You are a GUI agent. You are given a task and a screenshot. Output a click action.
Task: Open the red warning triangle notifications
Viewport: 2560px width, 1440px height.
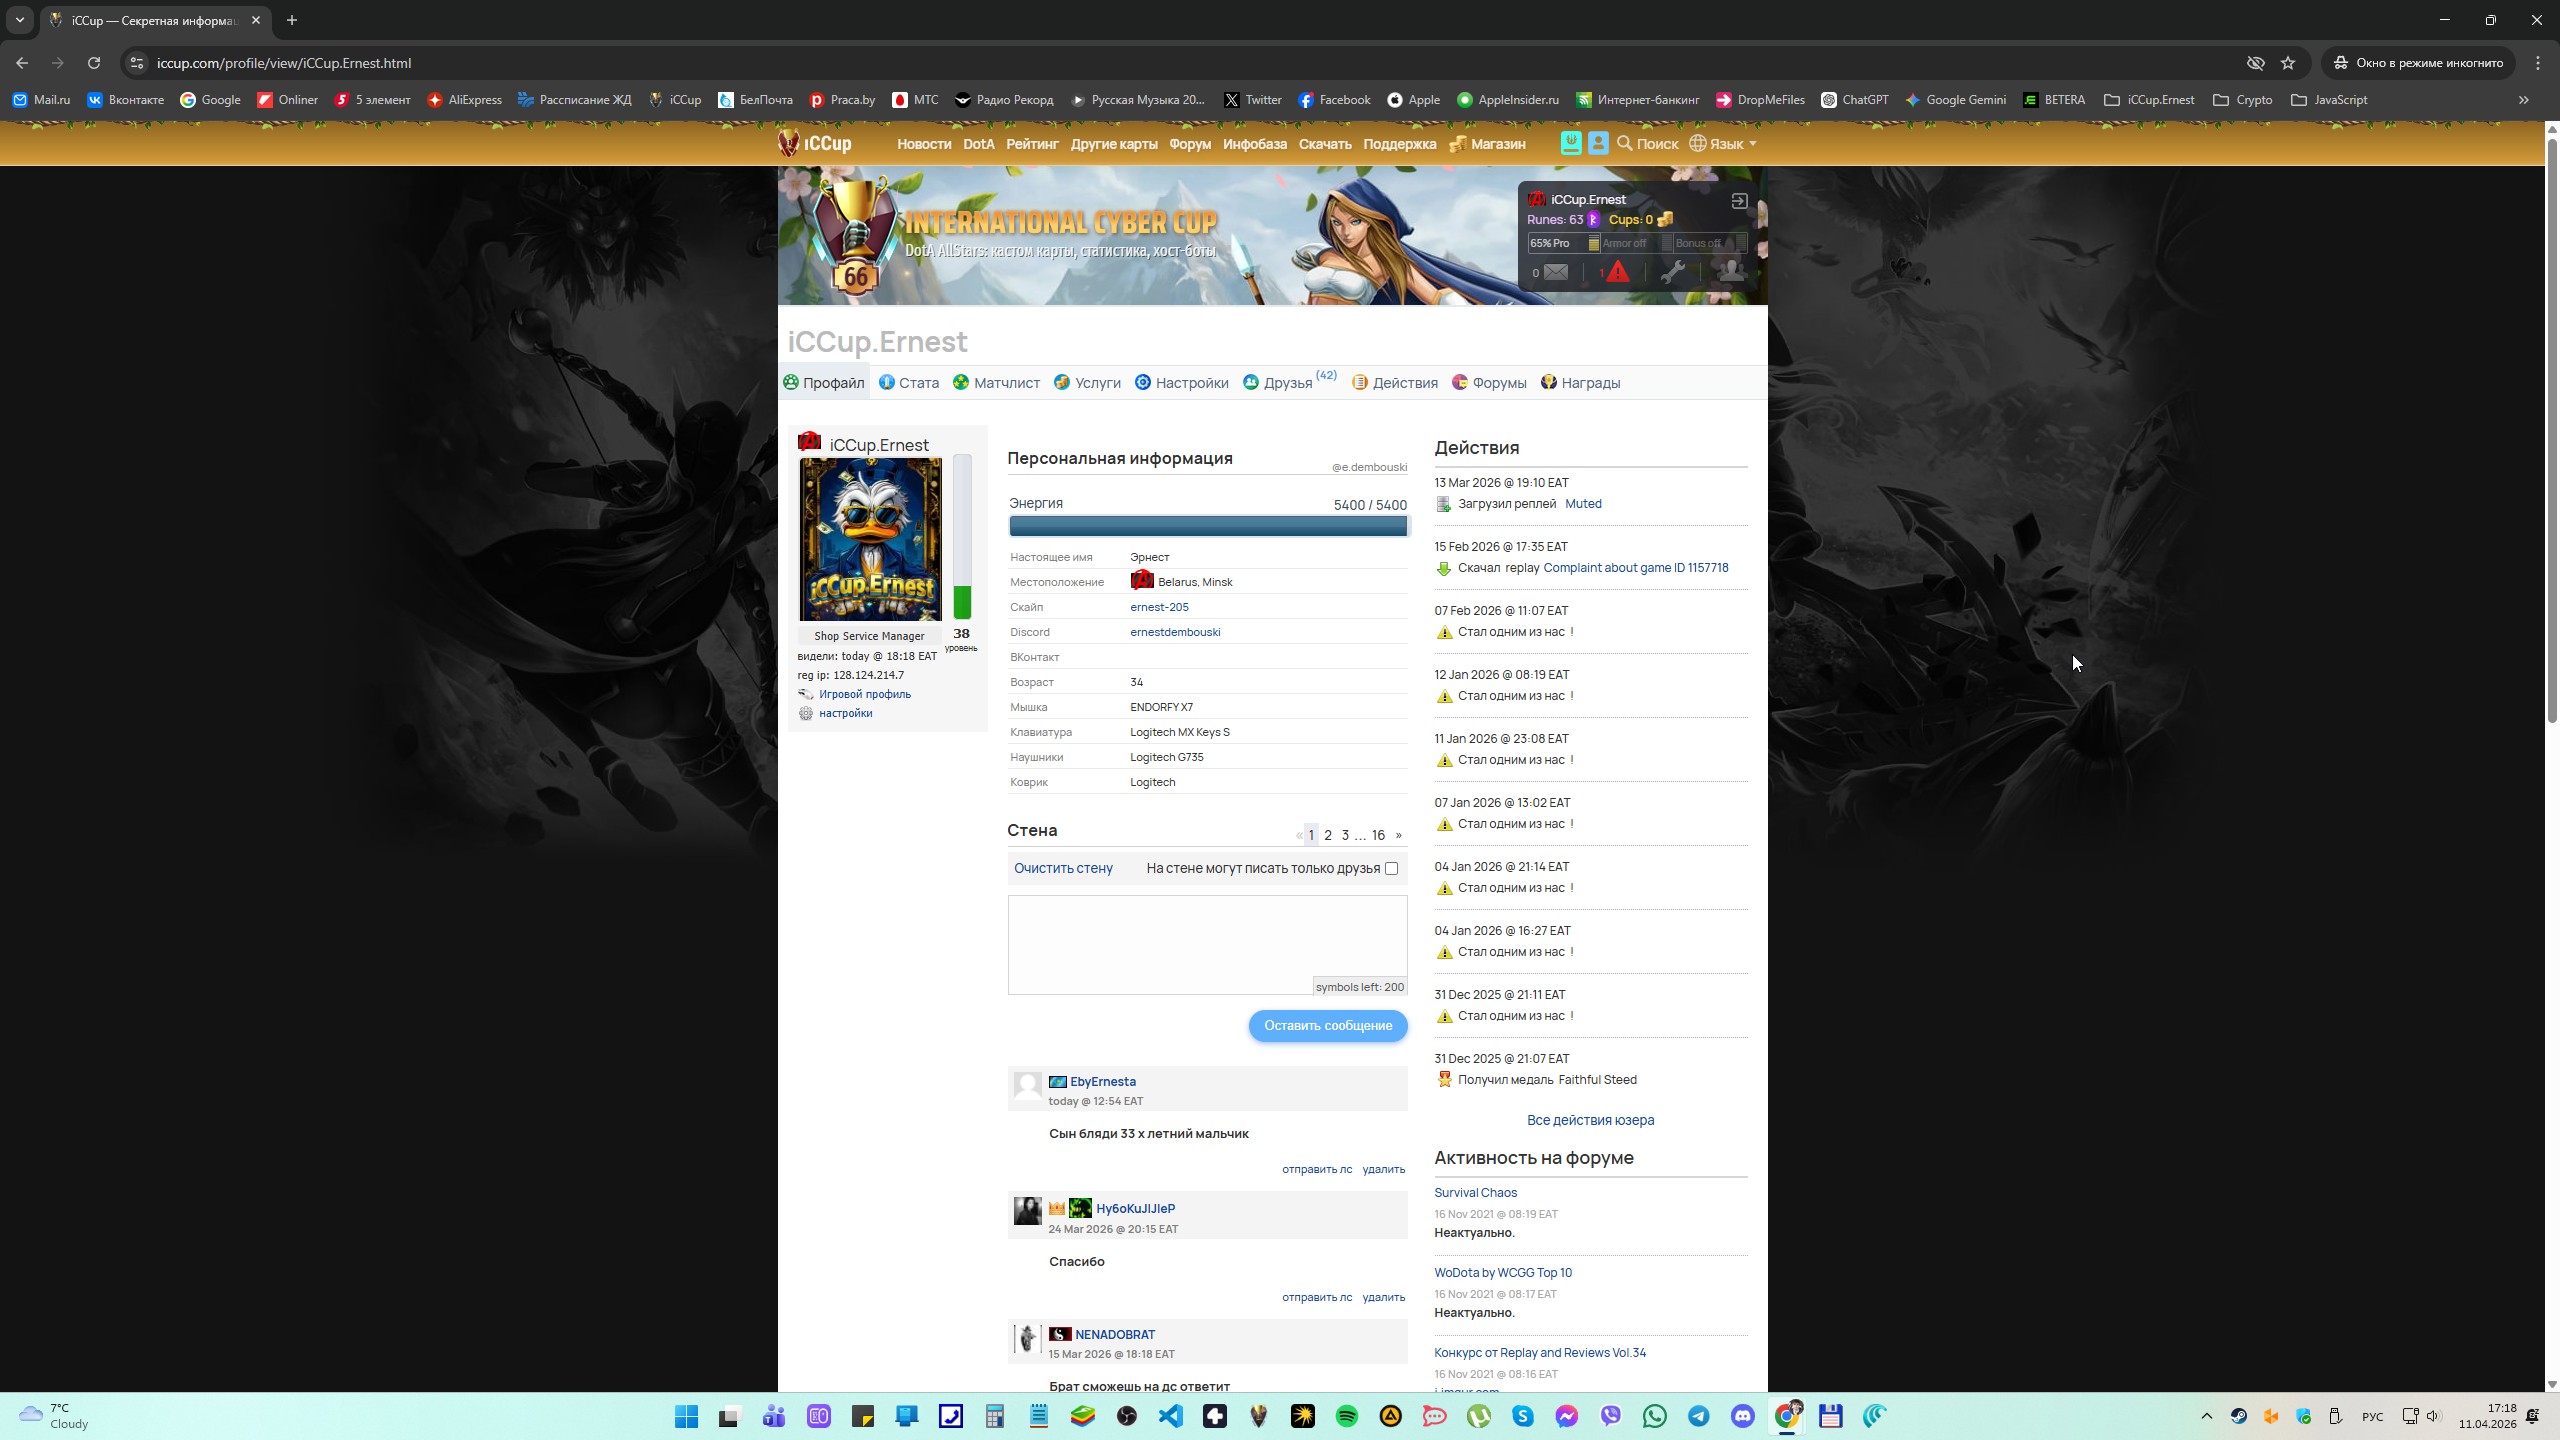click(1616, 272)
